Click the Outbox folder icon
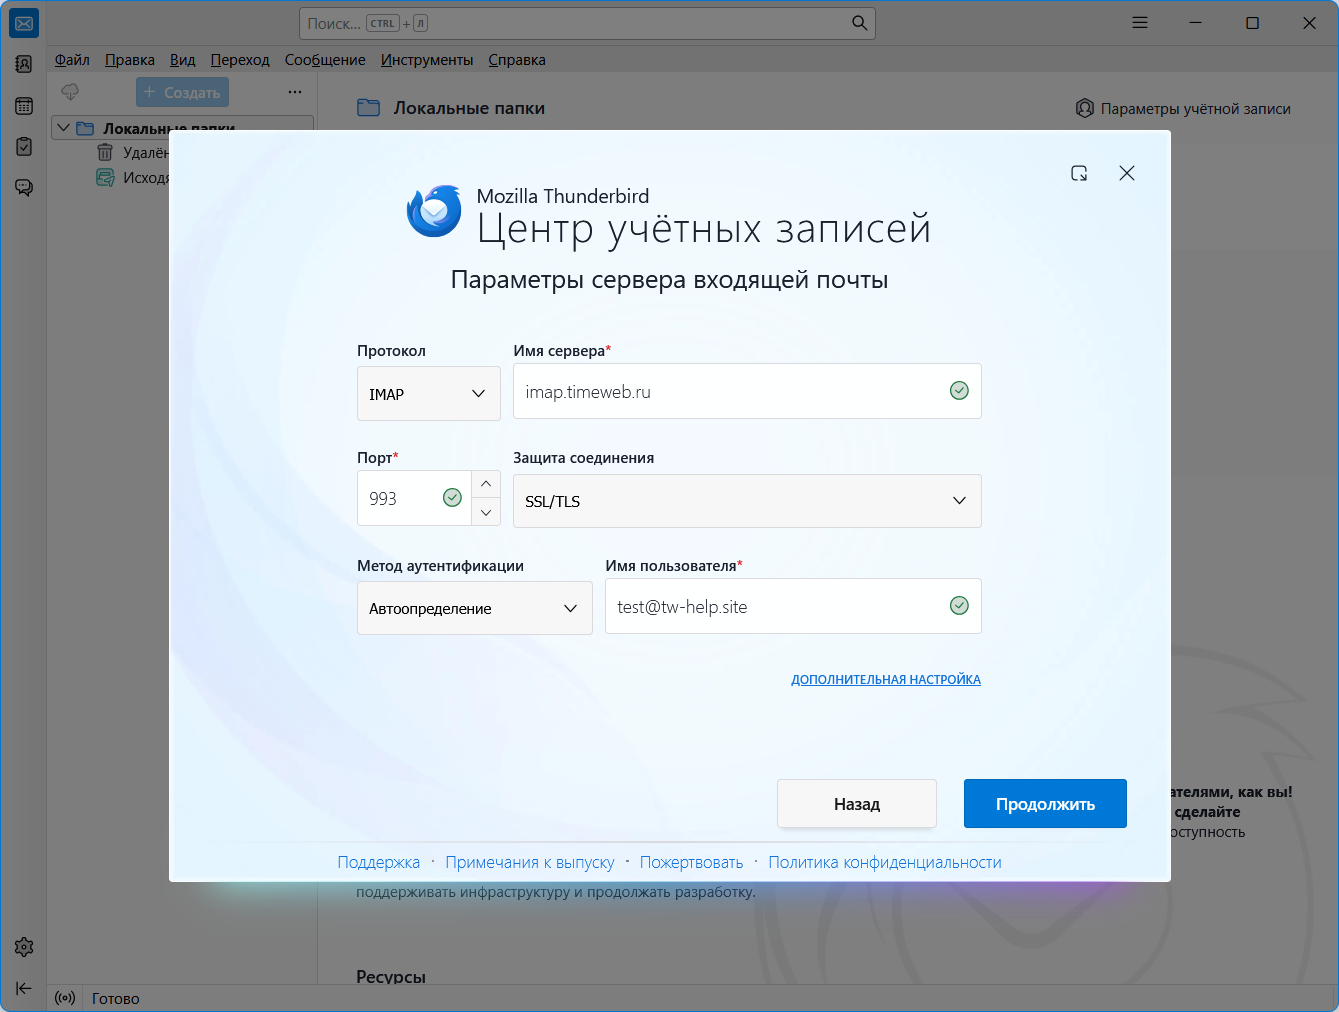The image size is (1339, 1012). (105, 177)
